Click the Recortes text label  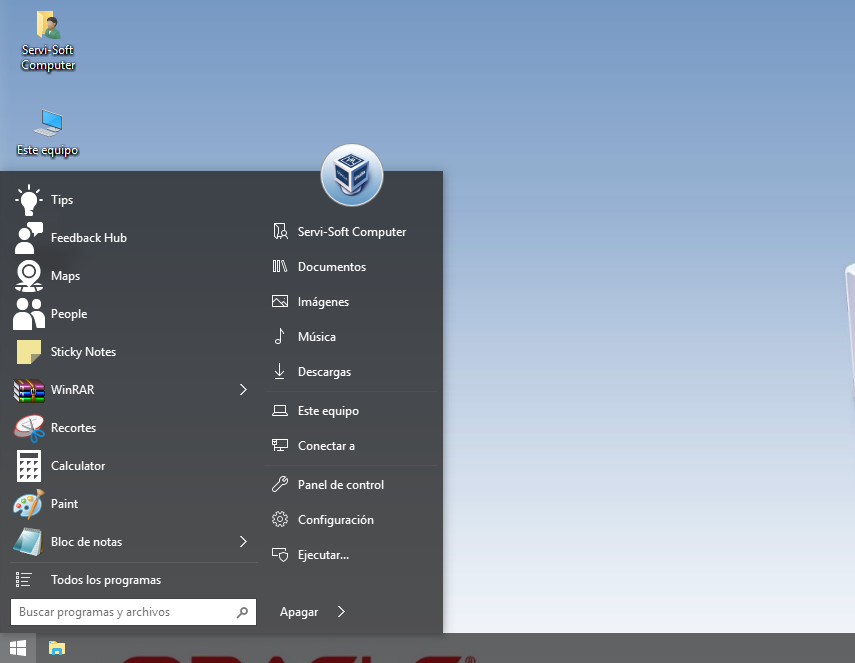[x=74, y=428]
